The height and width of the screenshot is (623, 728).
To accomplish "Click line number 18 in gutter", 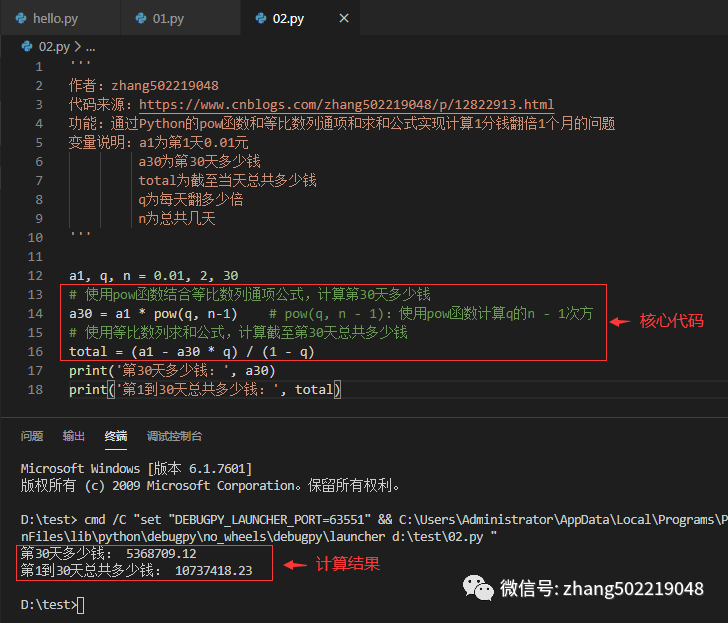I will 35,390.
